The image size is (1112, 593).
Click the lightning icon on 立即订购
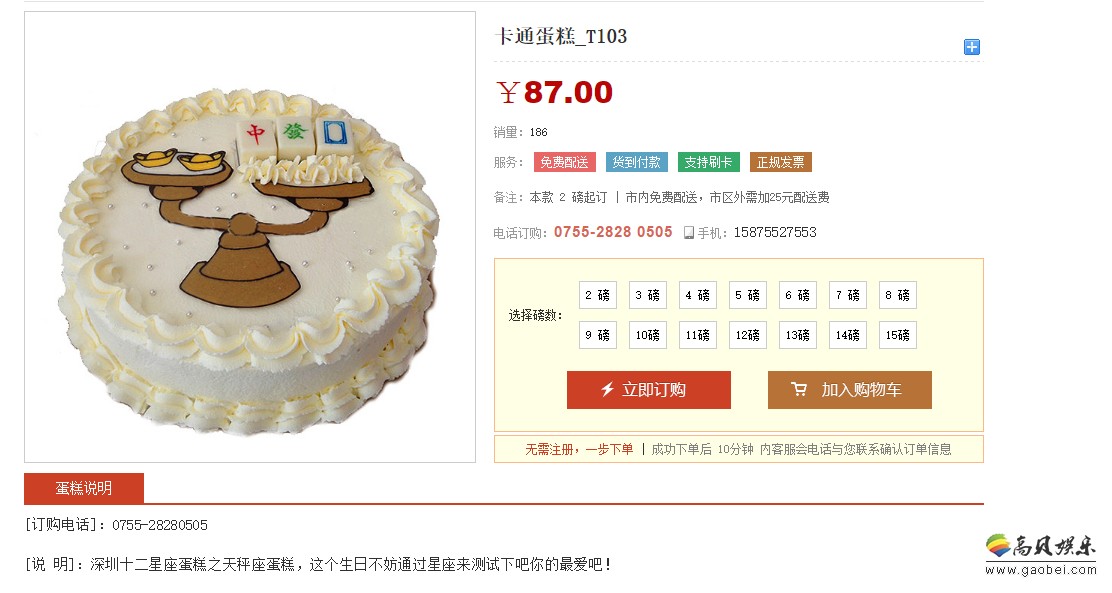point(607,389)
